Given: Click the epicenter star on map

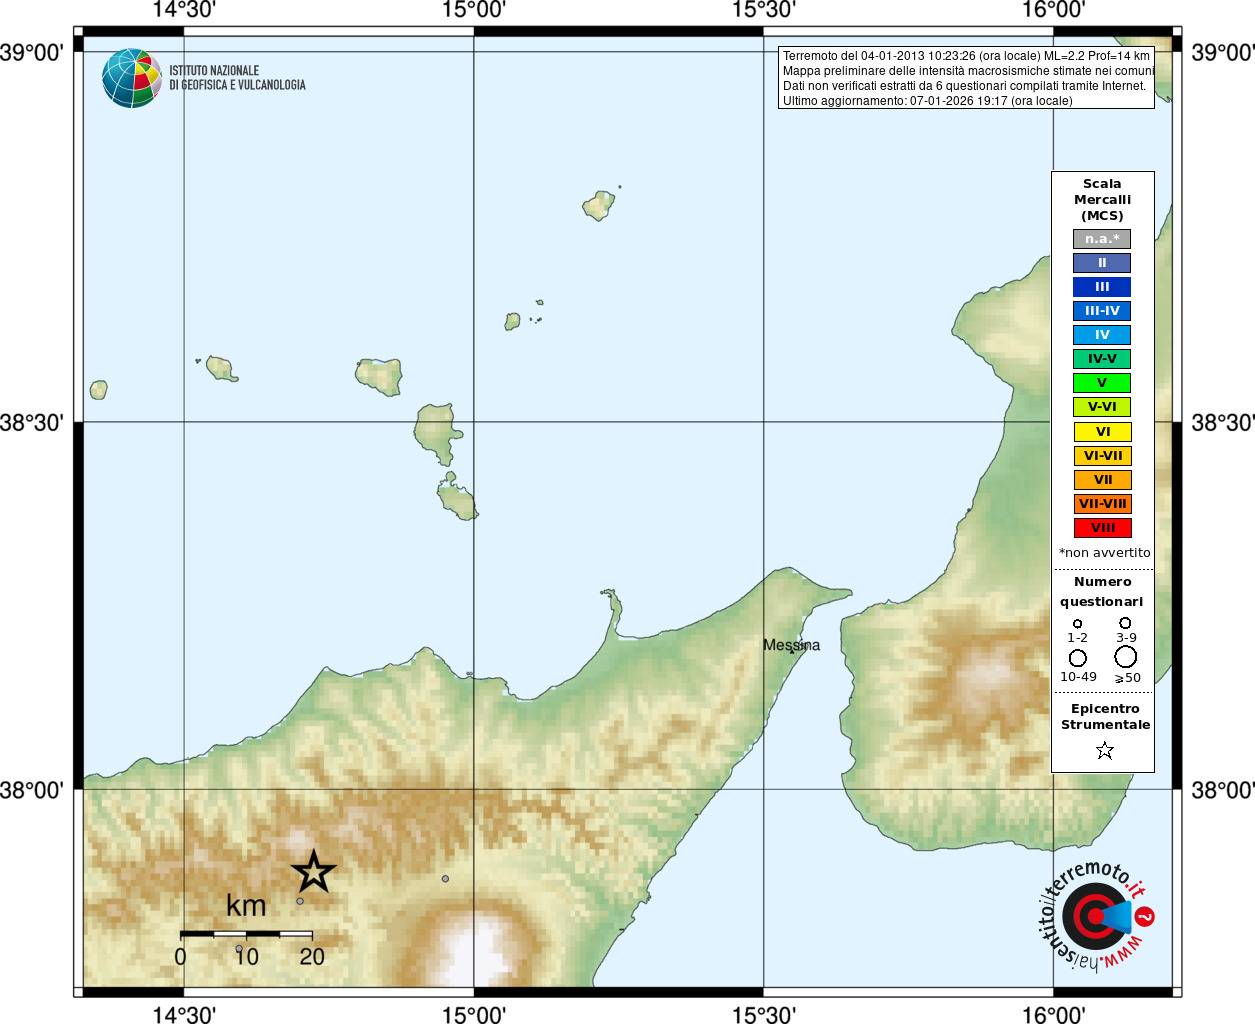Looking at the screenshot, I should point(314,872).
